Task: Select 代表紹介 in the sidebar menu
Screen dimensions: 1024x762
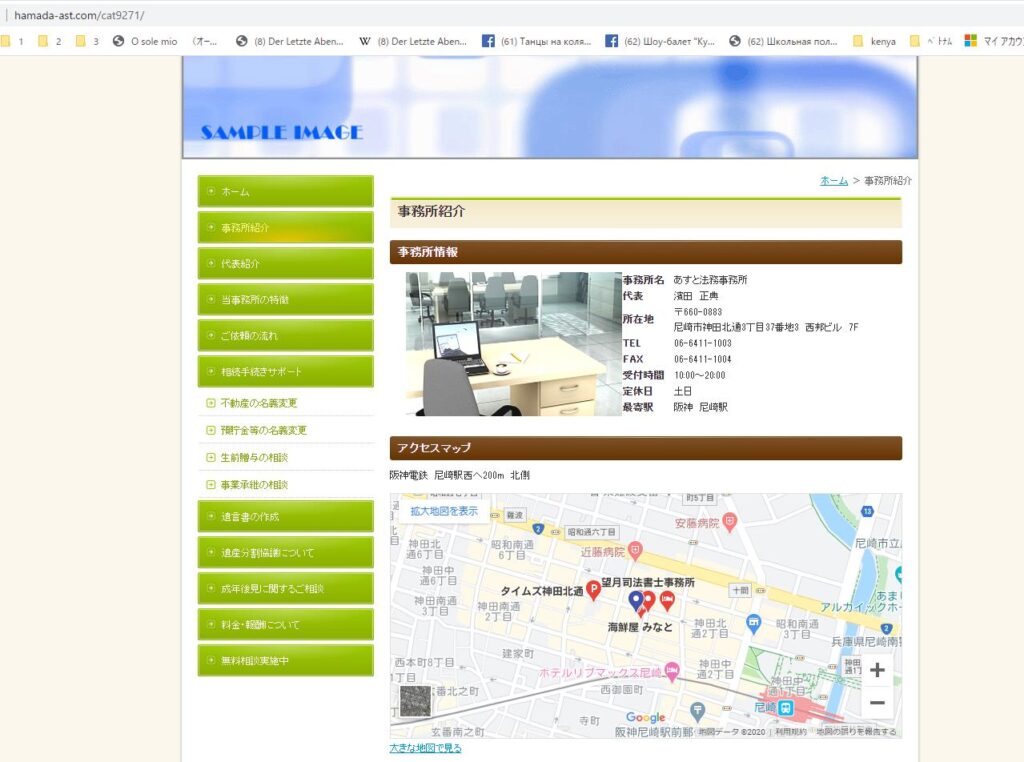Action: pos(285,263)
